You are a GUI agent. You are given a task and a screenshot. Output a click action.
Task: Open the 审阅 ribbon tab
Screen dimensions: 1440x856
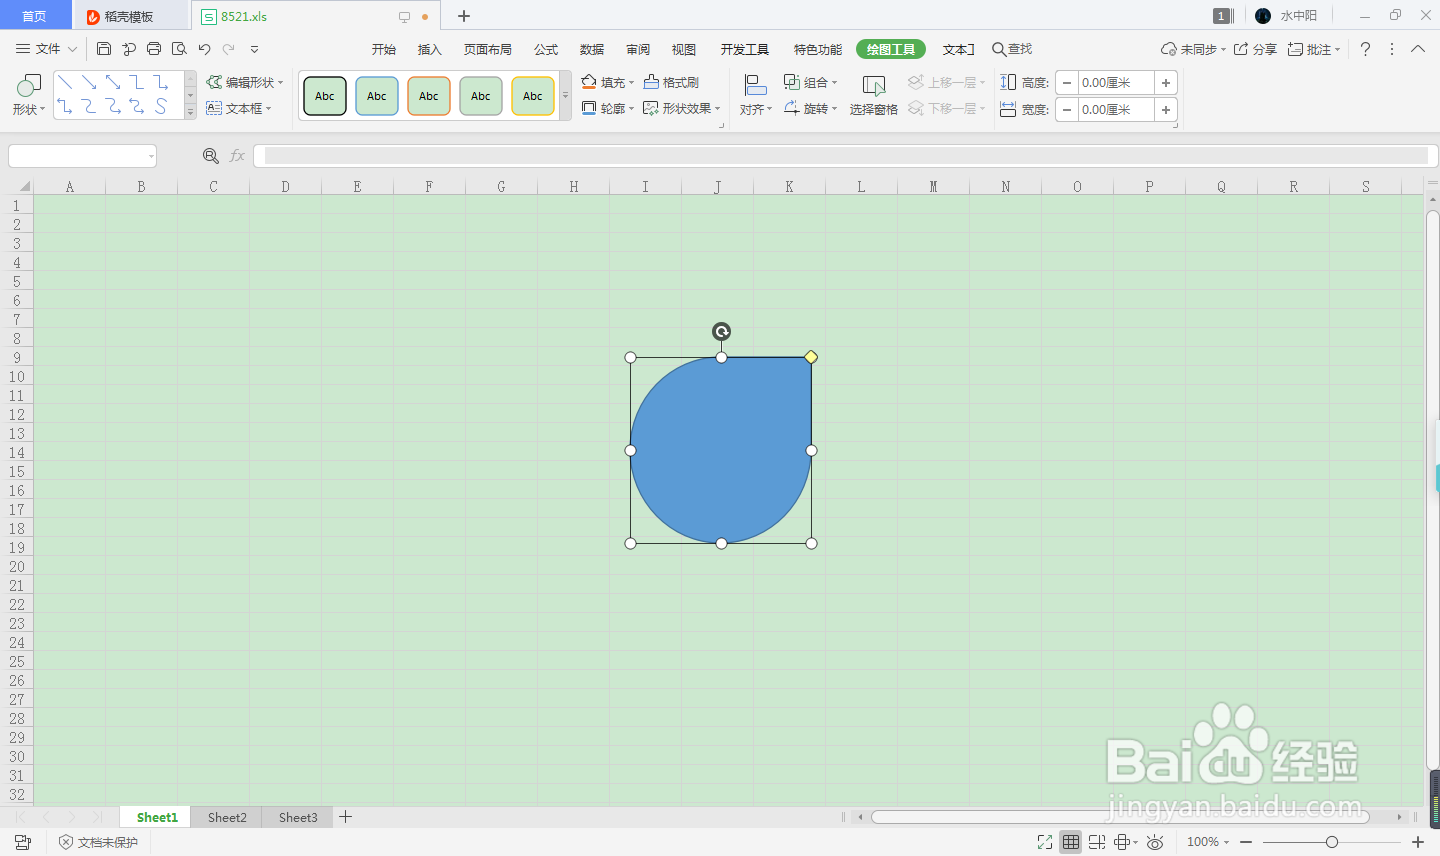(x=638, y=49)
